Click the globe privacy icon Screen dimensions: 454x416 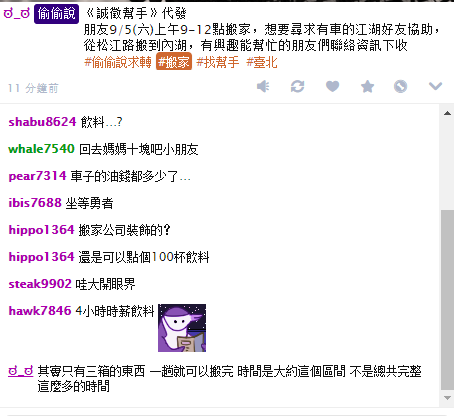coord(400,87)
